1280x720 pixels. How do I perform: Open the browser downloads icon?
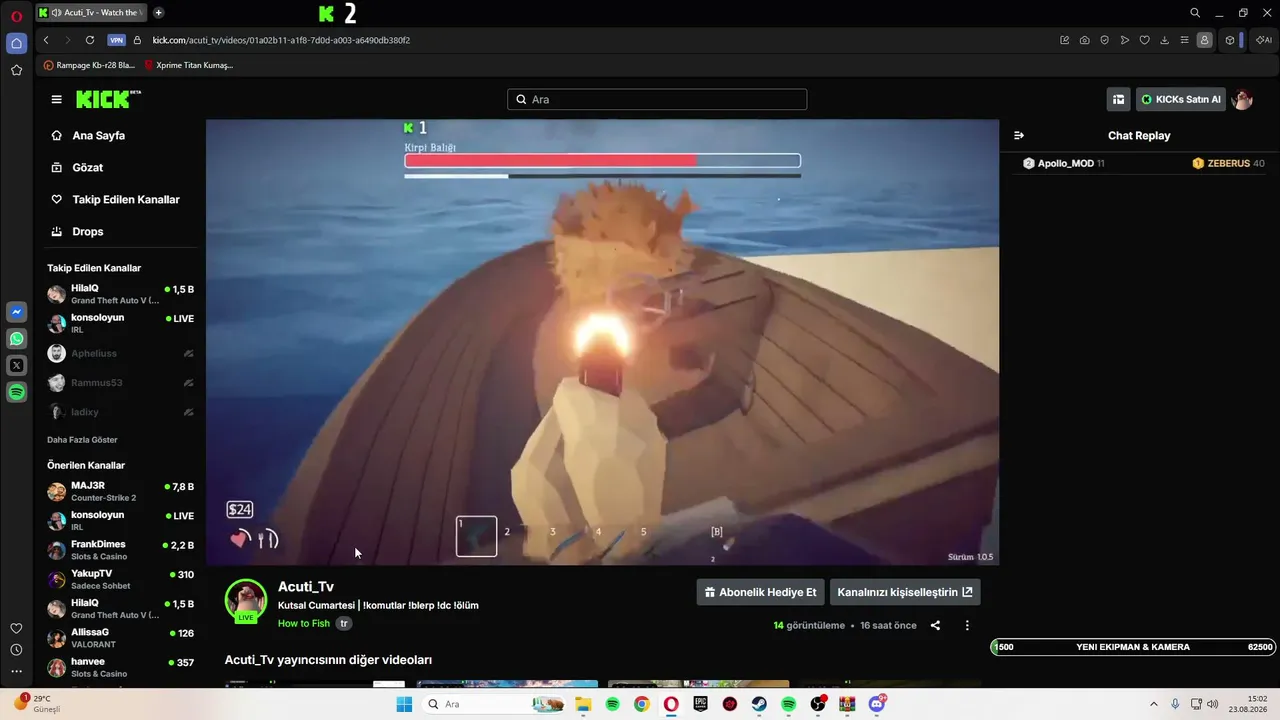click(1164, 40)
